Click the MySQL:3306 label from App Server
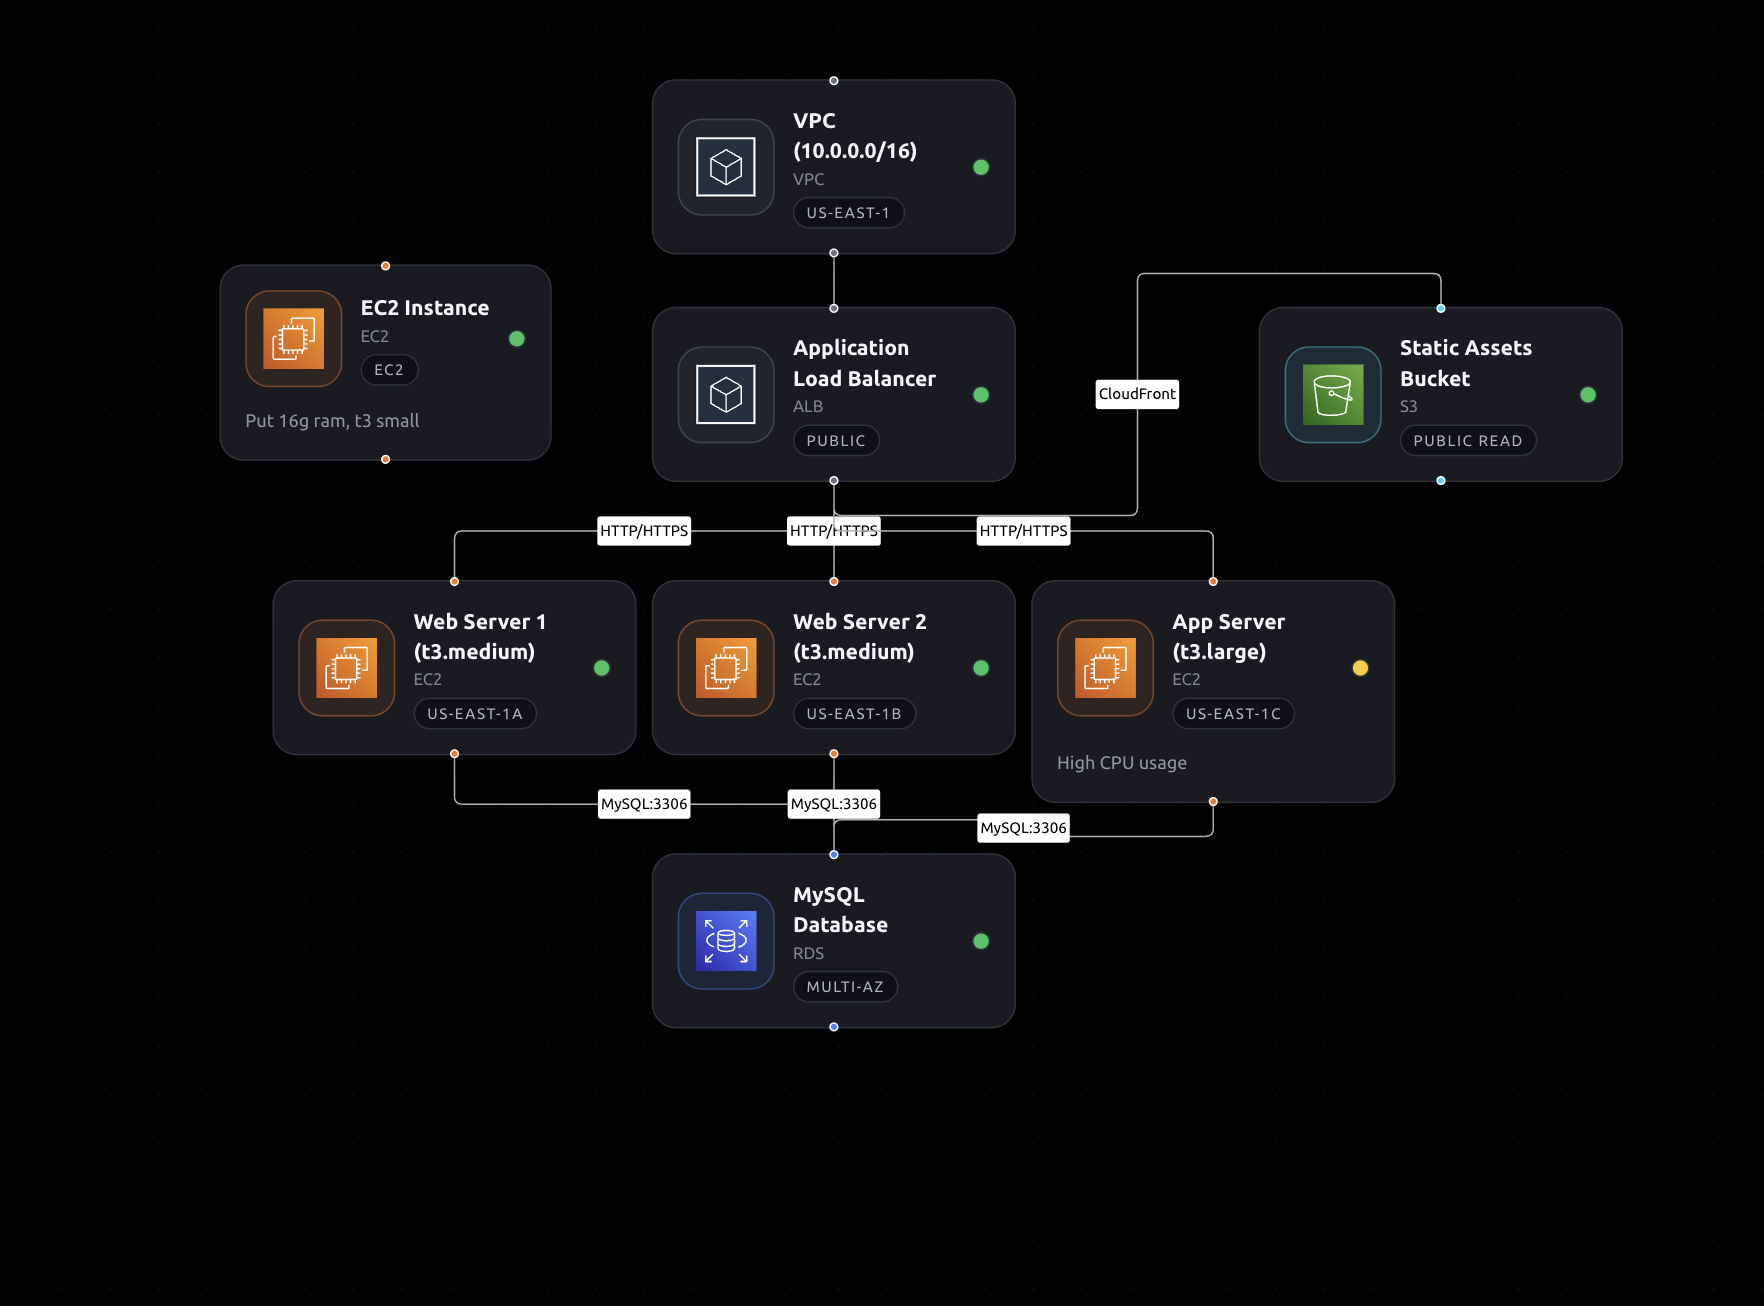The height and width of the screenshot is (1306, 1764). [1023, 828]
